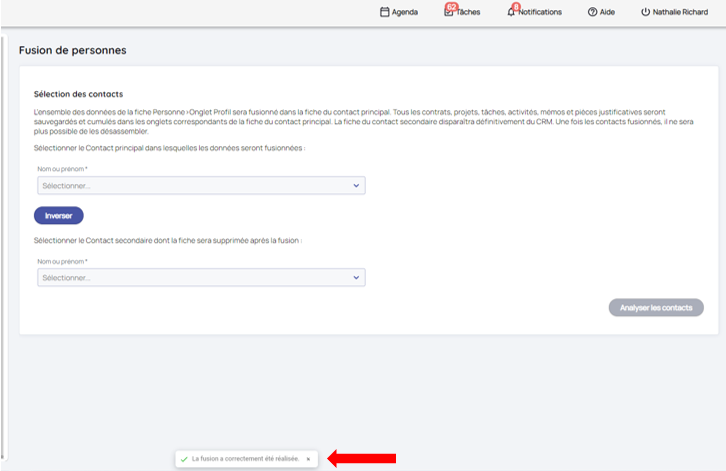Click the vertical scrollbar on left edge
The height and width of the screenshot is (471, 726).
3,240
